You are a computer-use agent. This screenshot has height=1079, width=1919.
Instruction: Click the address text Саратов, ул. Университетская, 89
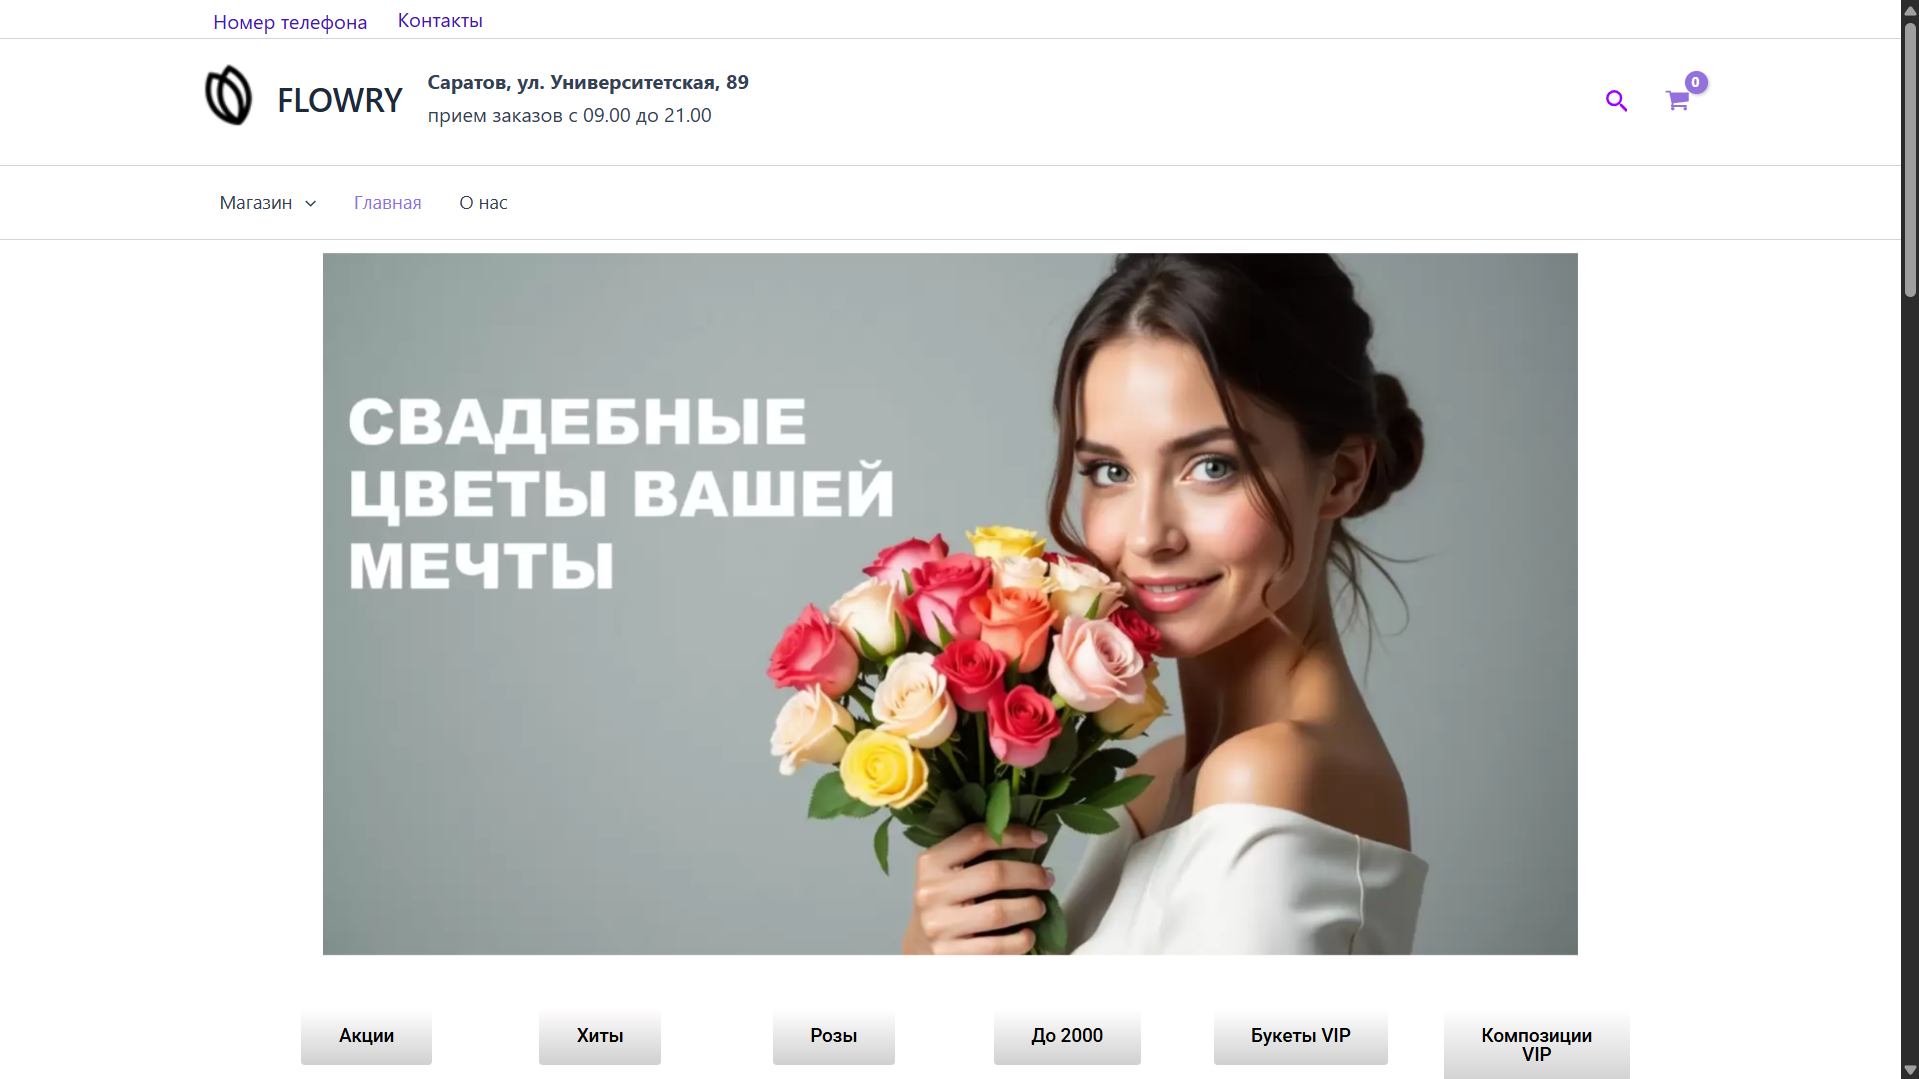coord(588,82)
